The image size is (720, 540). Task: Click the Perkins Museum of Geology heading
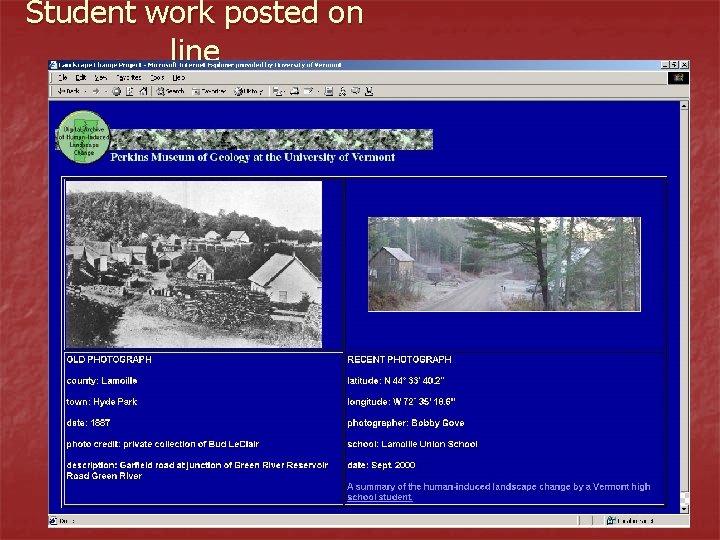point(253,157)
